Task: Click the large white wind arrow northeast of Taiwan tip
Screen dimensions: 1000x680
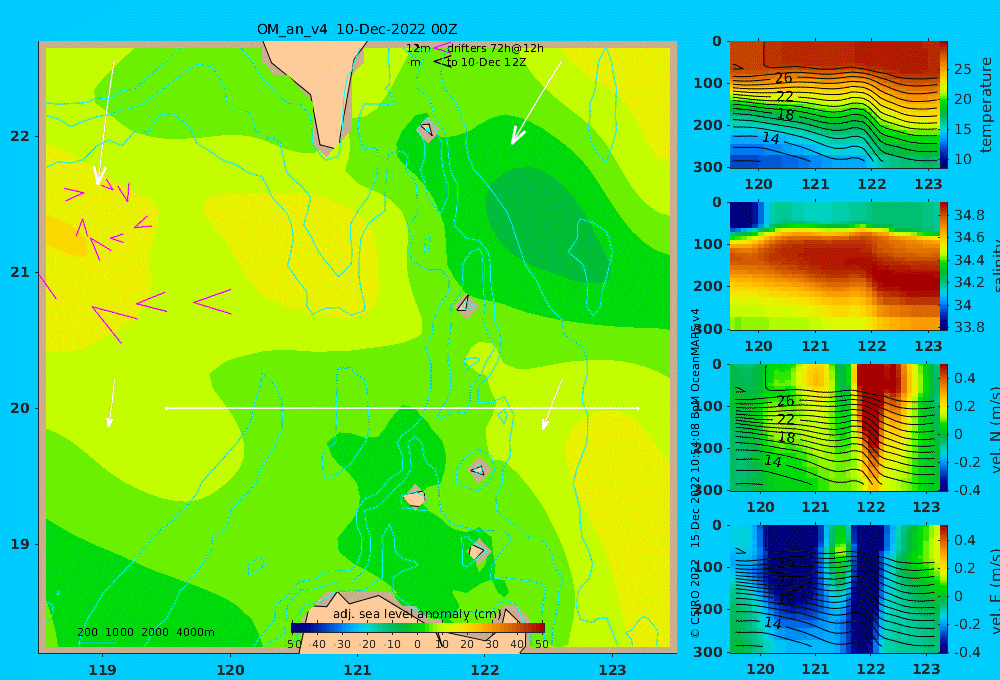Action: click(x=536, y=103)
